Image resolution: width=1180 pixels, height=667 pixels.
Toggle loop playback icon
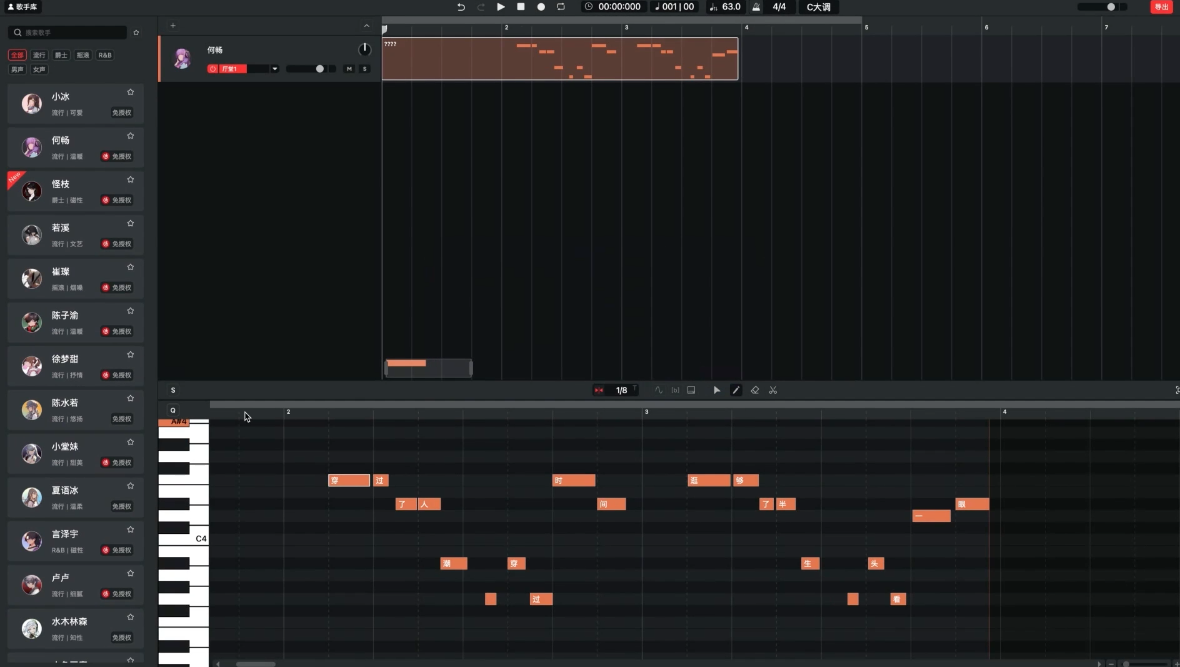tap(561, 7)
